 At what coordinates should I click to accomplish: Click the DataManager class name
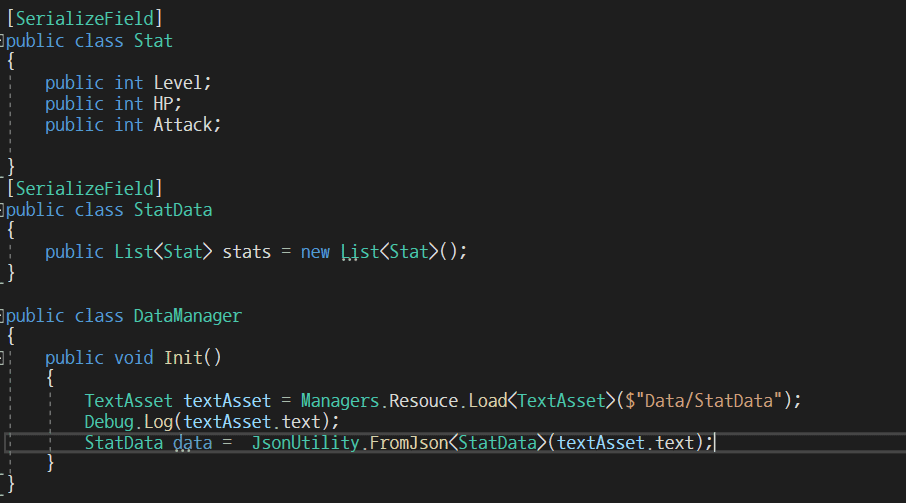188,316
